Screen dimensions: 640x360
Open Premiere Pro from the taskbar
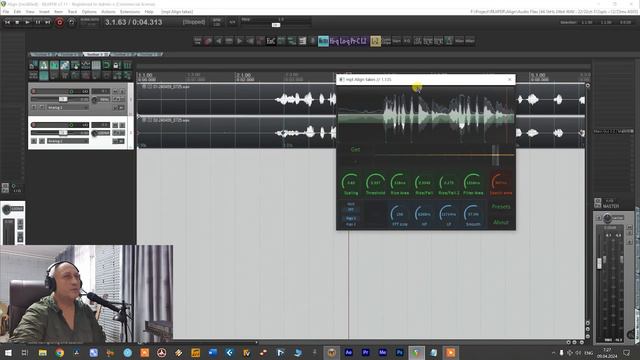coord(365,353)
